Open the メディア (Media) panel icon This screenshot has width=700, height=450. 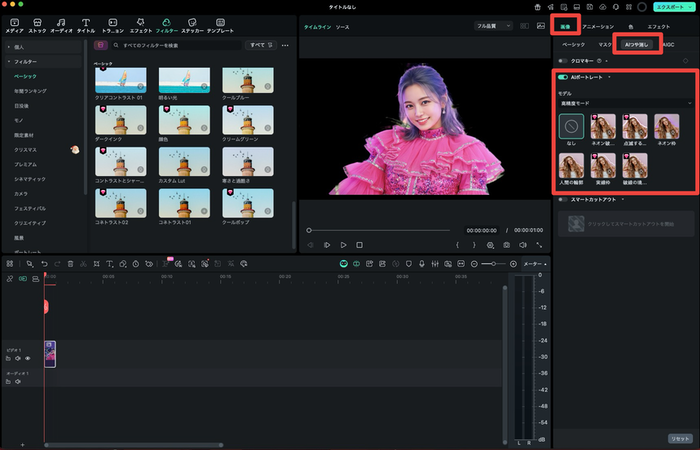click(14, 23)
